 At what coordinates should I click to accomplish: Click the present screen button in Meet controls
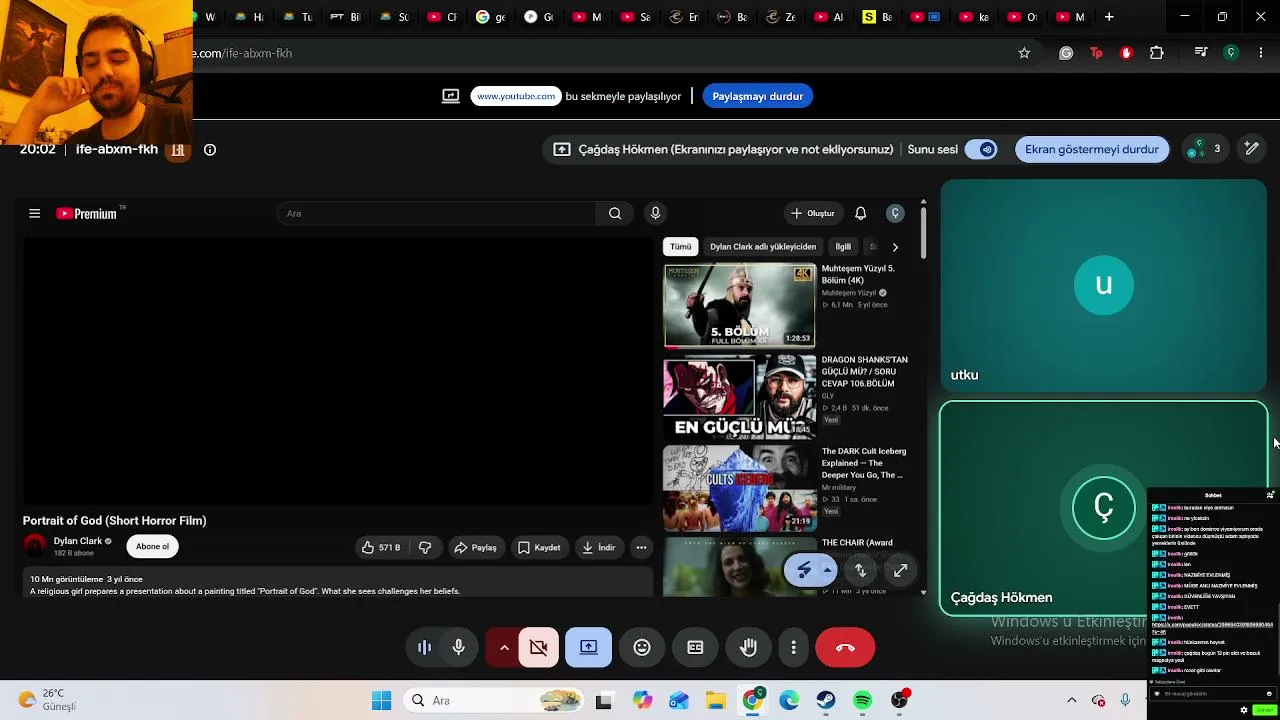(x=588, y=648)
